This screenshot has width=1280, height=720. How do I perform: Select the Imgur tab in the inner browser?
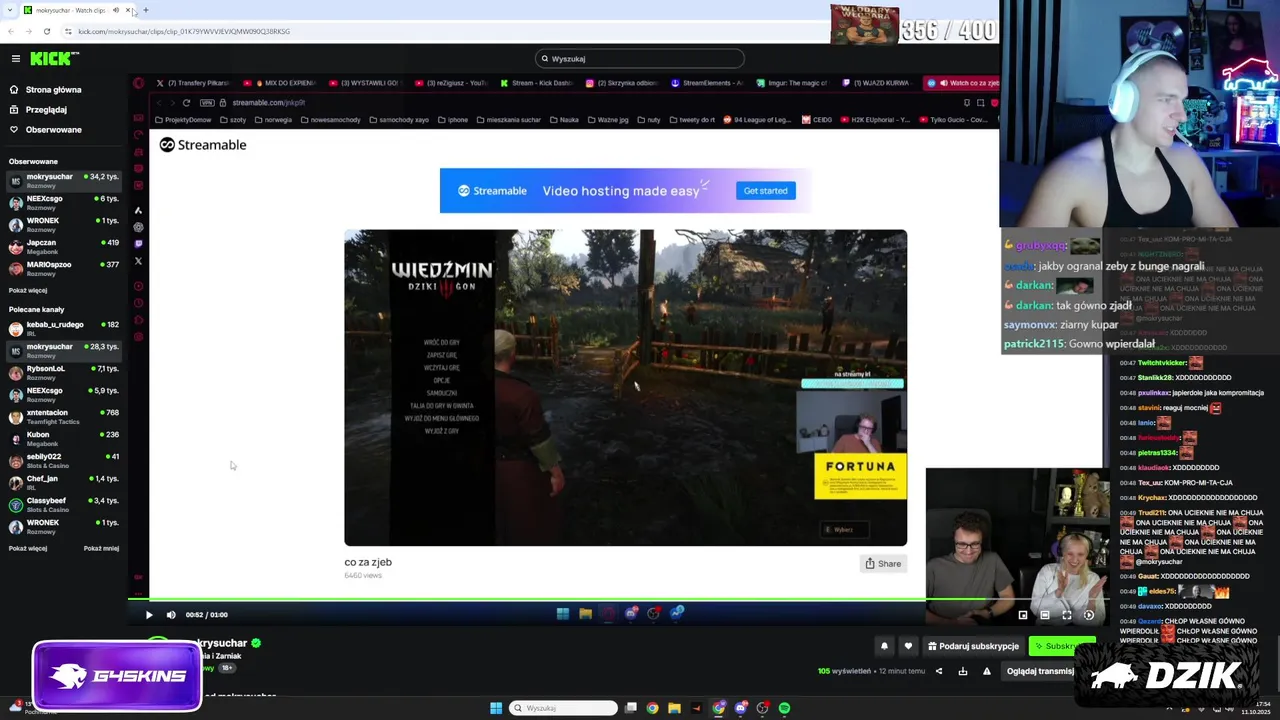791,83
